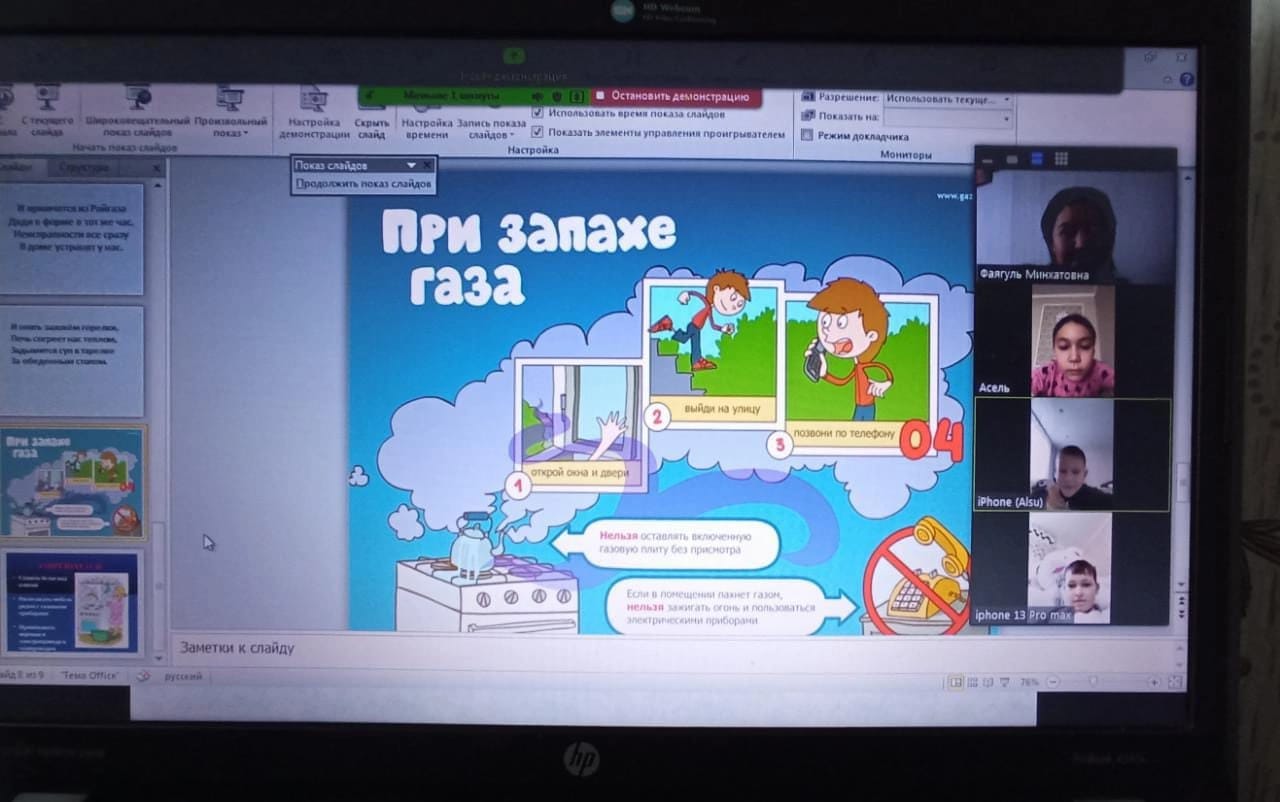This screenshot has height=802, width=1280.
Task: Switch Zoom panel to vertical strip view
Action: (1036, 159)
